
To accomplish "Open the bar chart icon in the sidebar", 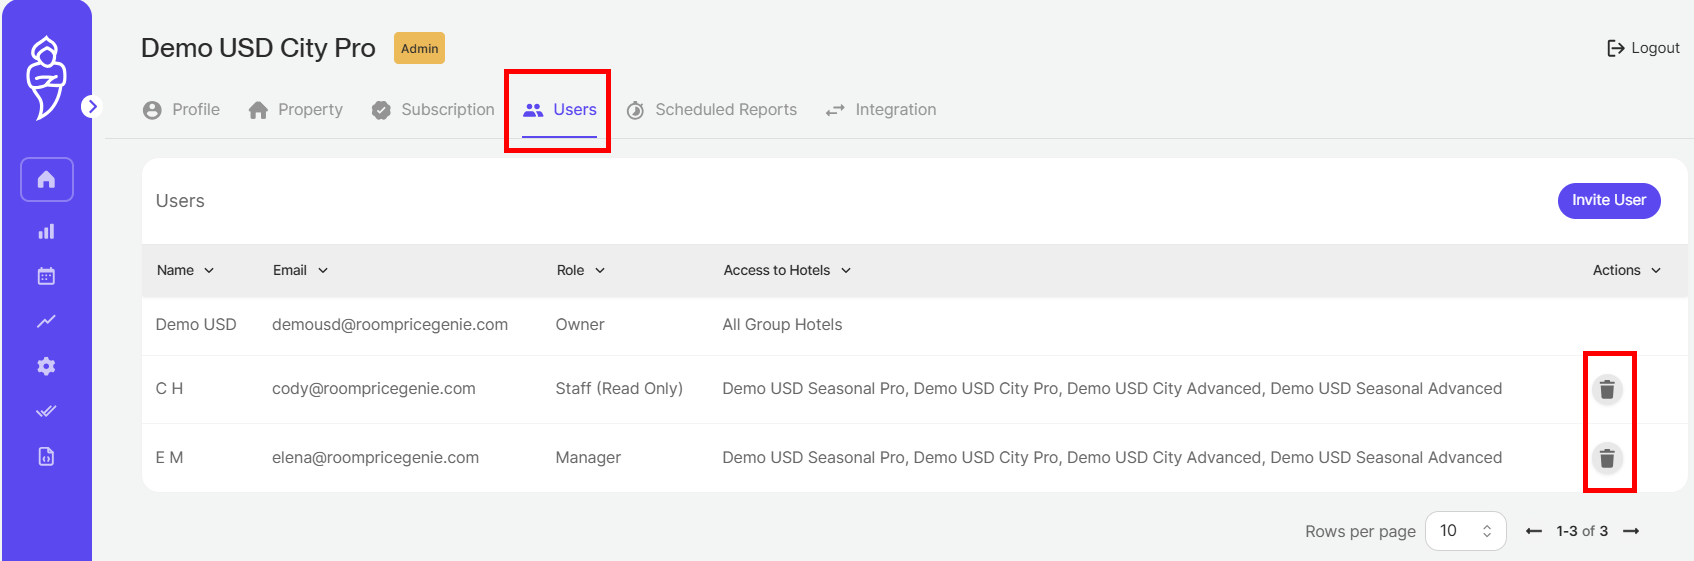I will coord(46,231).
